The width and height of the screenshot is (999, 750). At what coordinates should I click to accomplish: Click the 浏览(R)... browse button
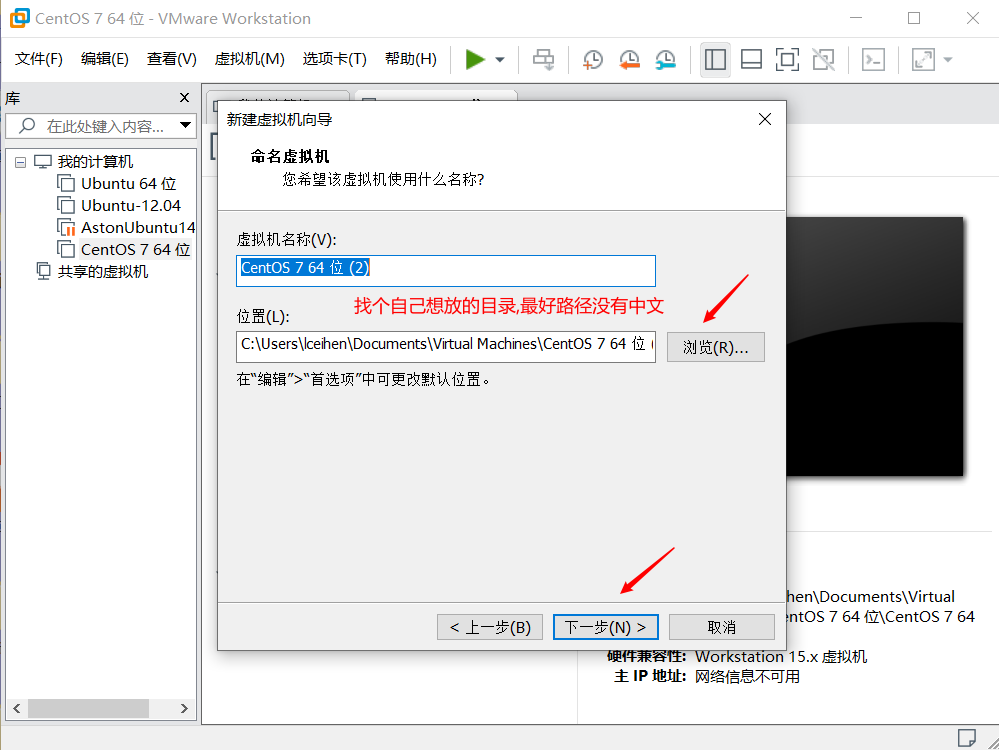[x=715, y=347]
